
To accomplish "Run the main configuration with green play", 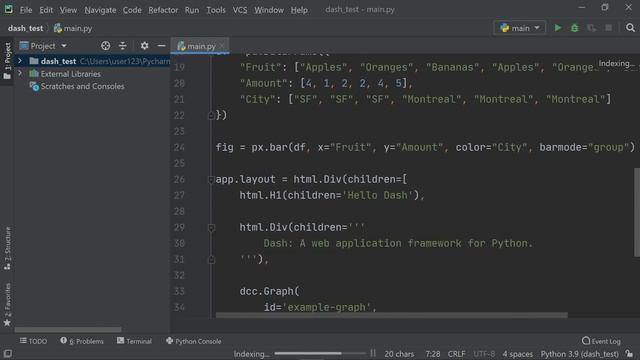I will (x=558, y=28).
